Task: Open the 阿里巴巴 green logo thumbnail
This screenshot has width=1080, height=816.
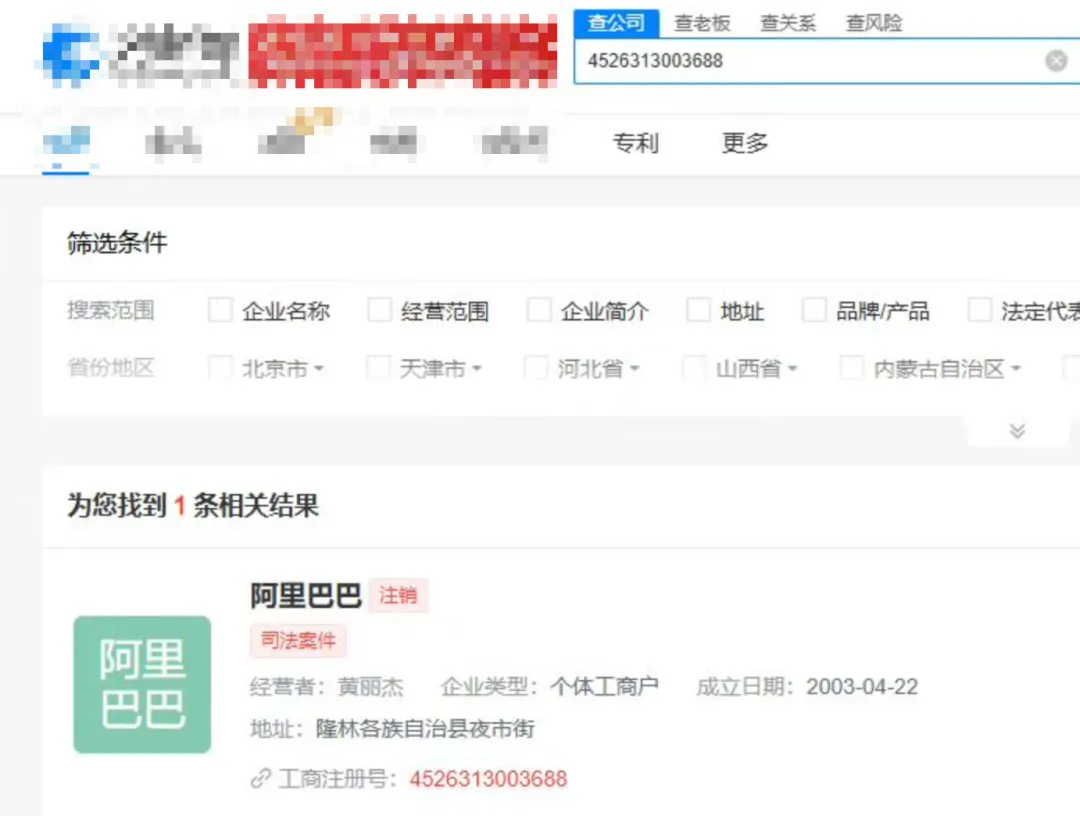Action: coord(142,684)
